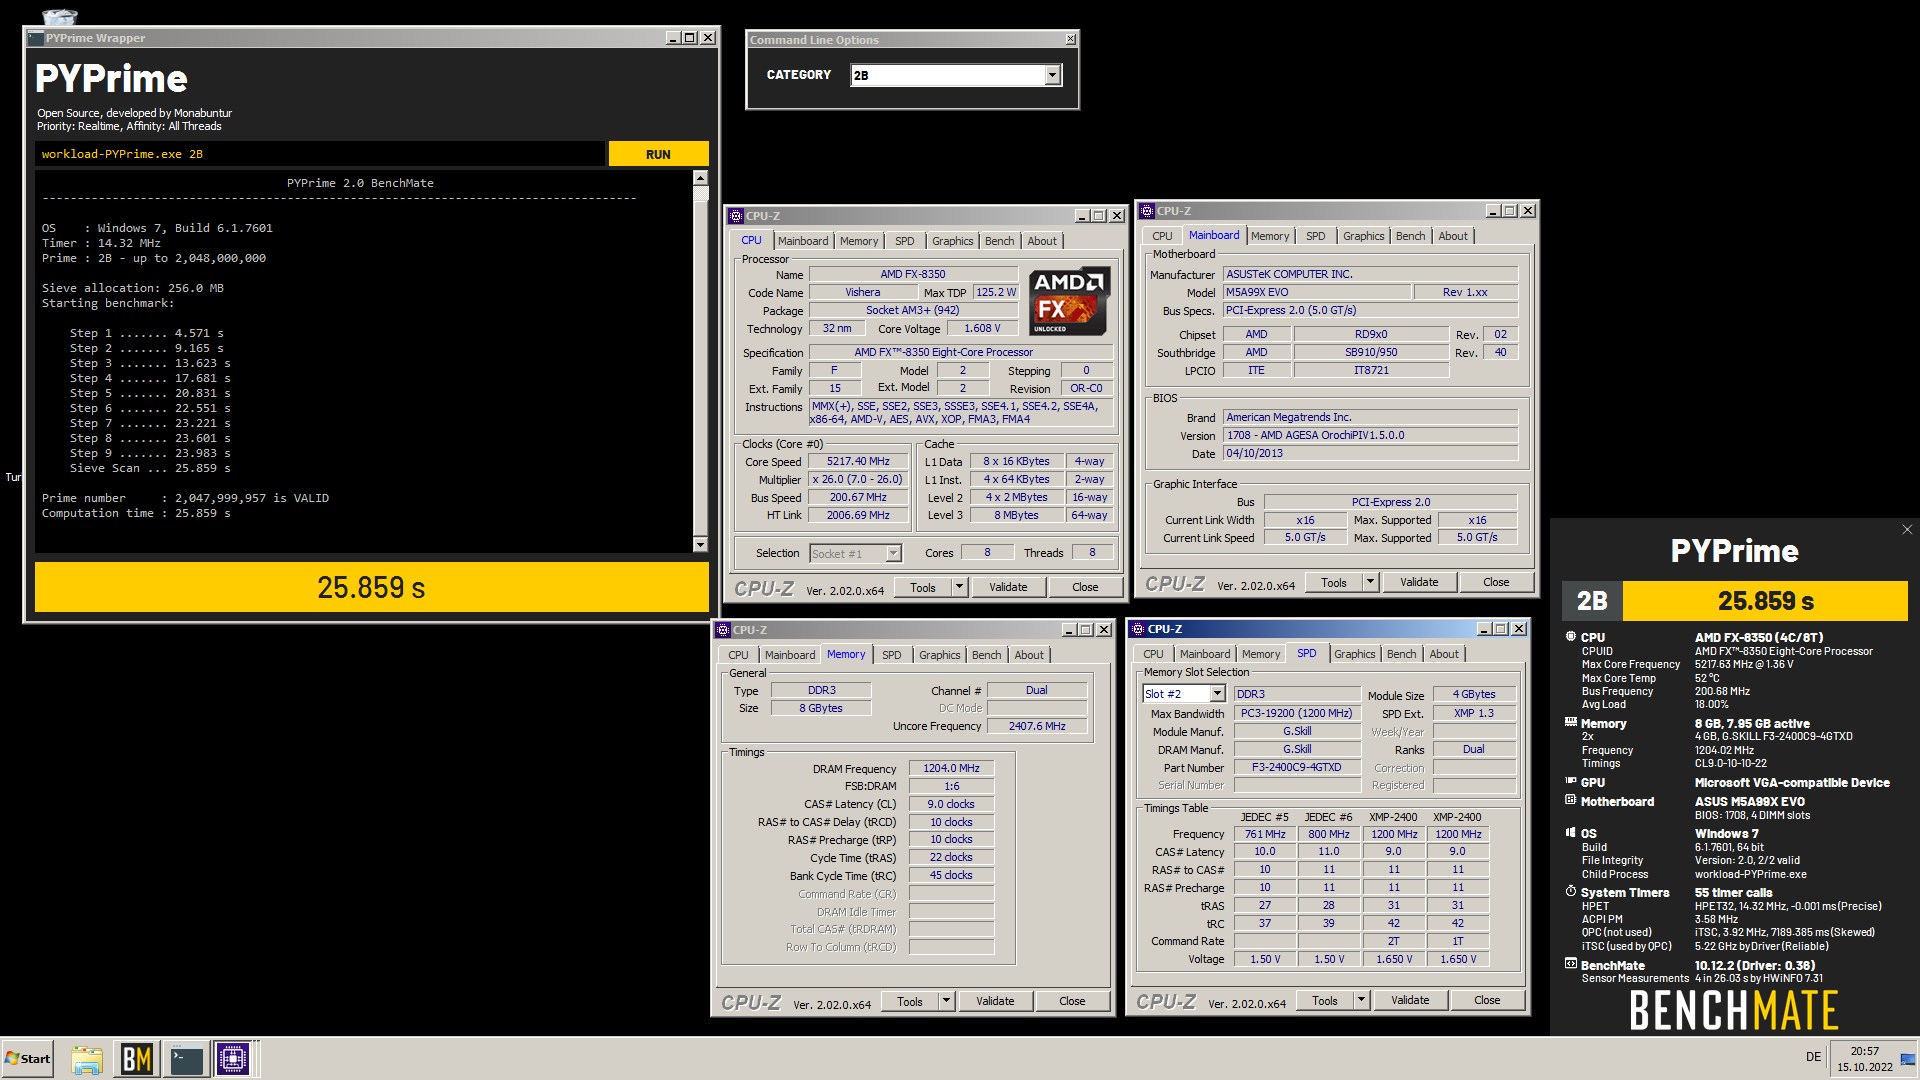The image size is (1920, 1080).
Task: Expand Tools dropdown arrow in CPU-Z Memory window
Action: (946, 1001)
